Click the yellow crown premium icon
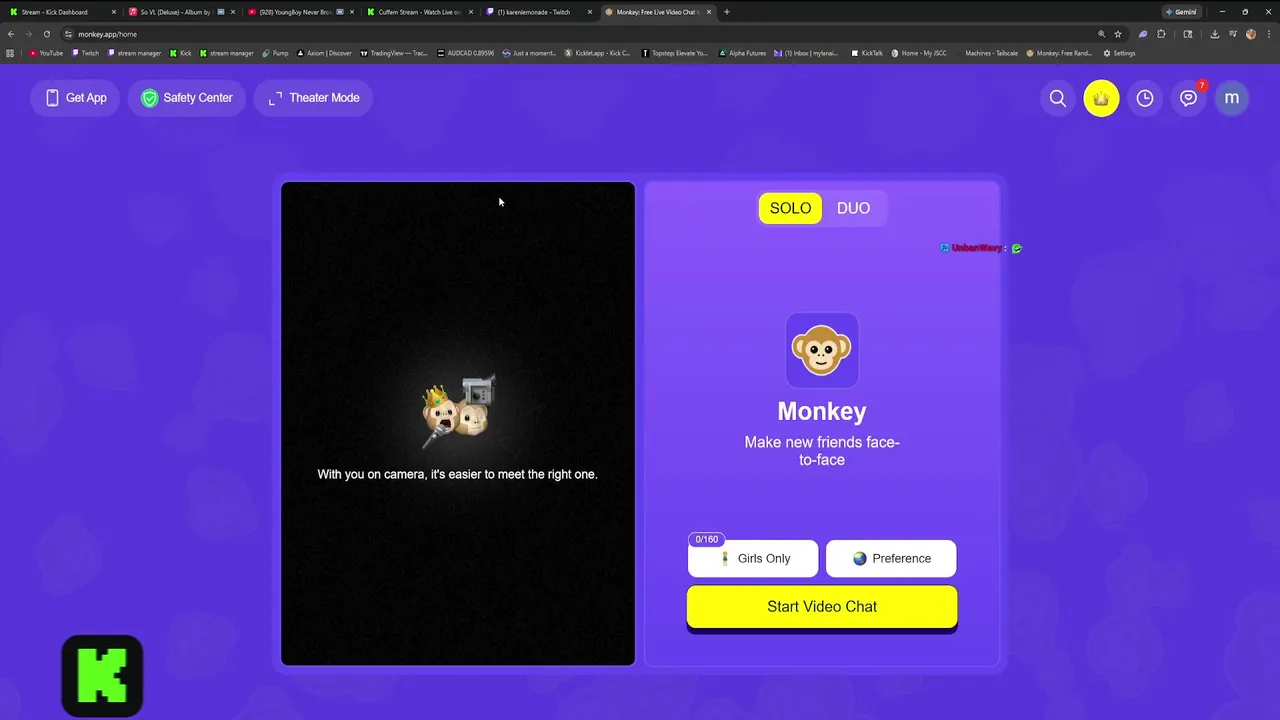 [1101, 98]
